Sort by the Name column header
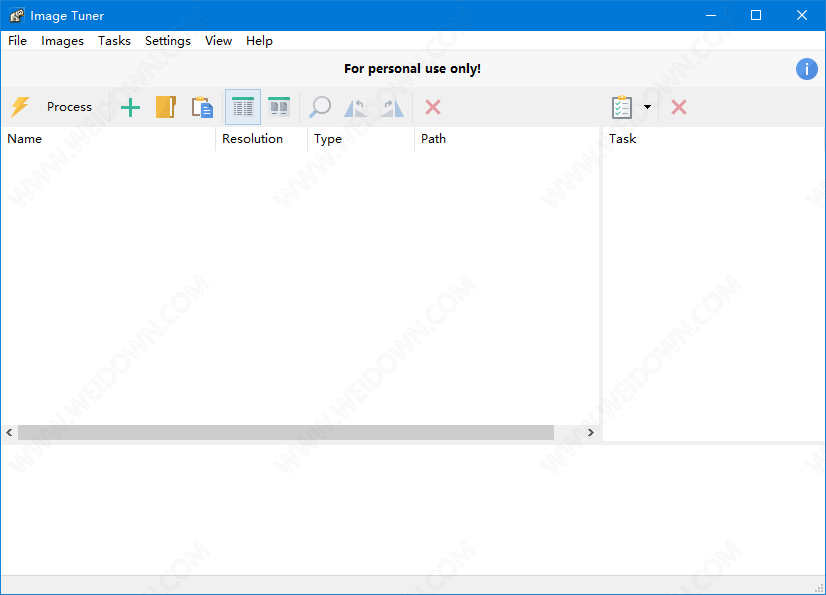 coord(108,139)
